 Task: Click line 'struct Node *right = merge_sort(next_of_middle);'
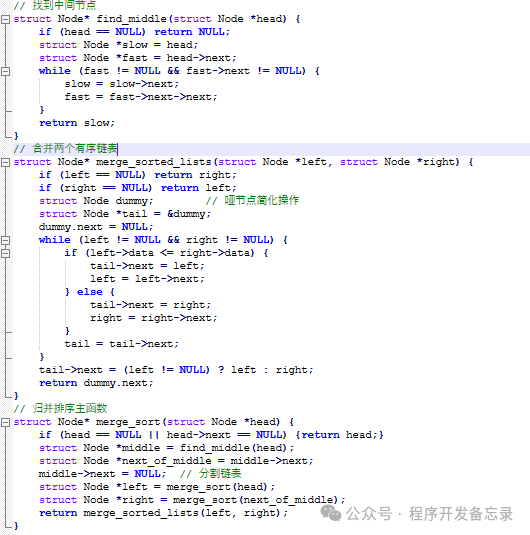[x=192, y=500]
